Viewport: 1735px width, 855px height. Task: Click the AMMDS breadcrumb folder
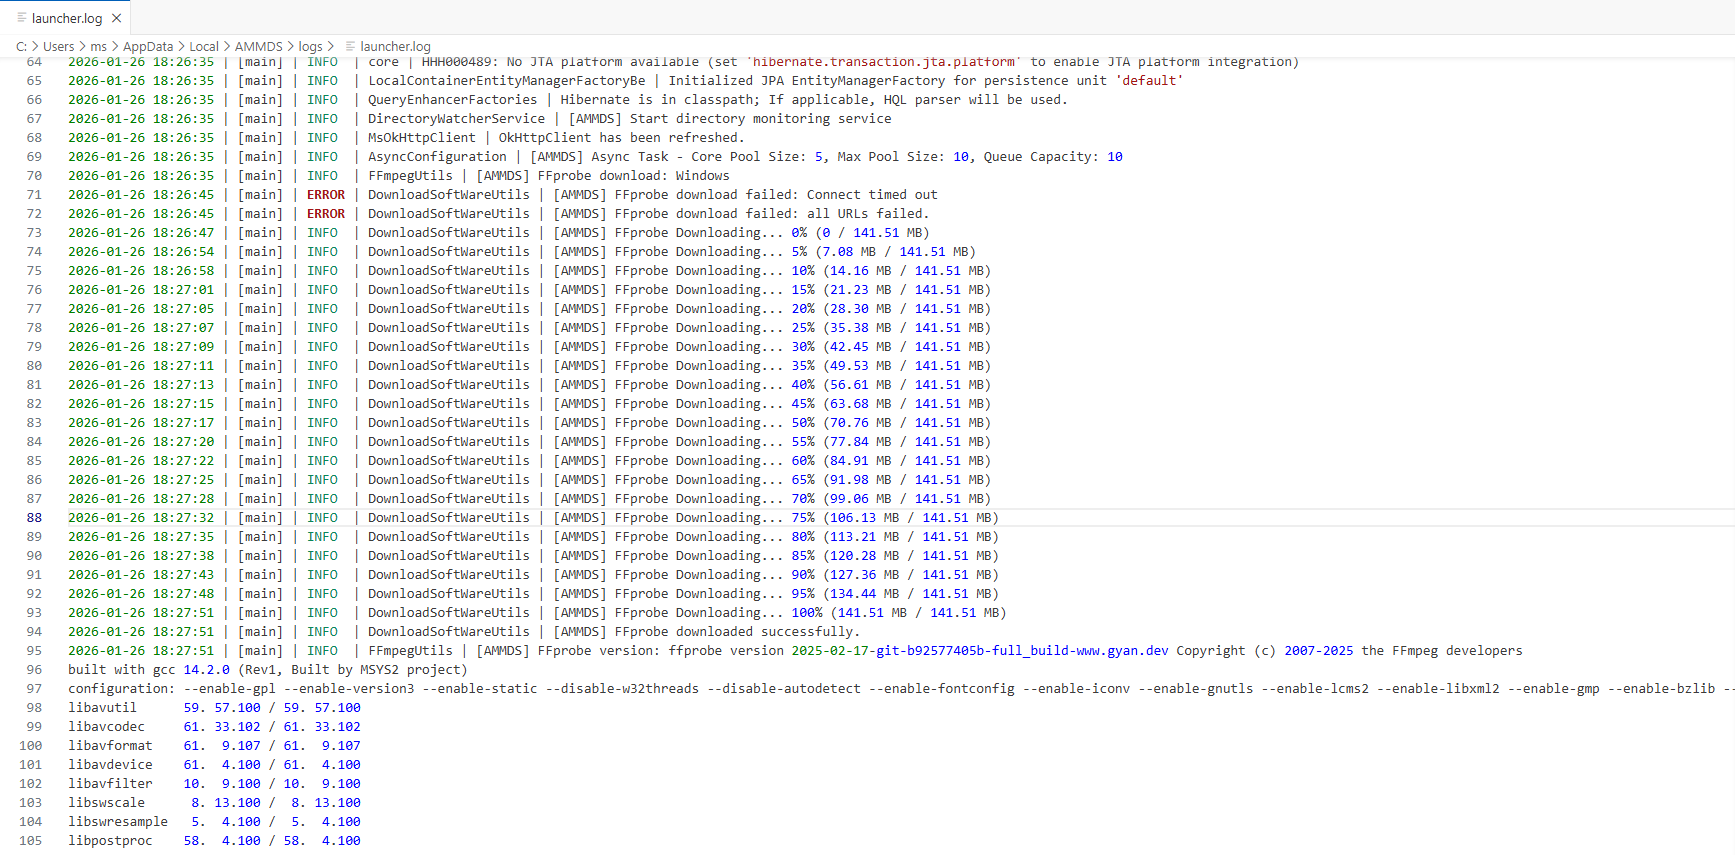(258, 46)
